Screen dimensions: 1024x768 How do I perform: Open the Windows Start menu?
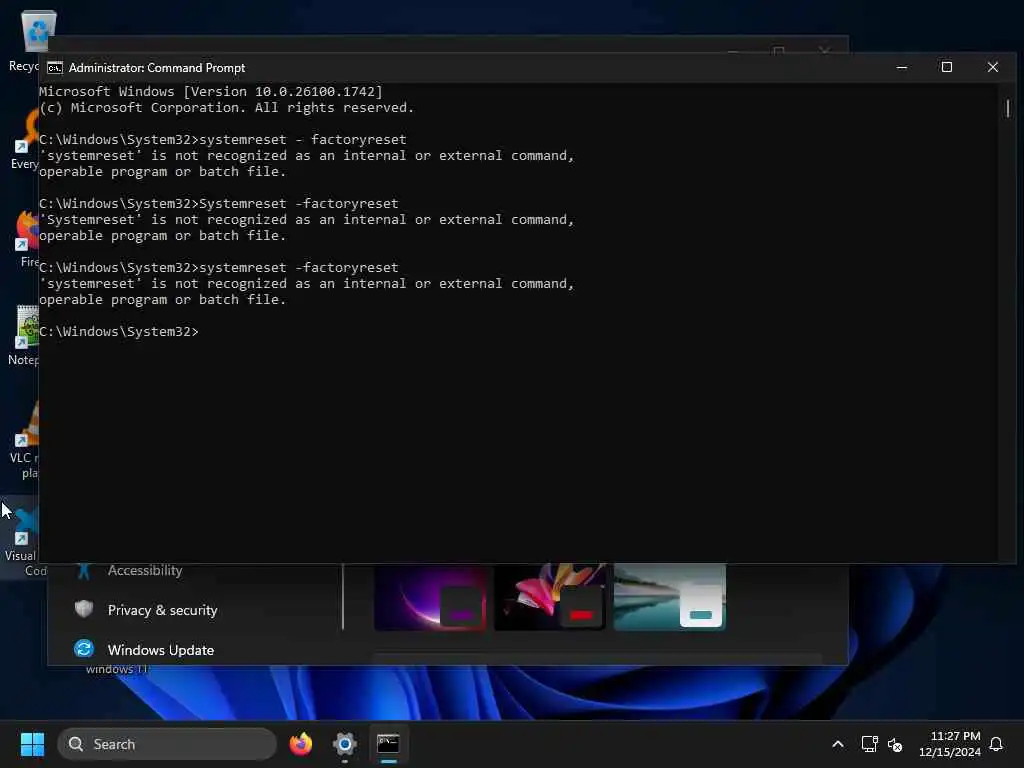pyautogui.click(x=32, y=744)
